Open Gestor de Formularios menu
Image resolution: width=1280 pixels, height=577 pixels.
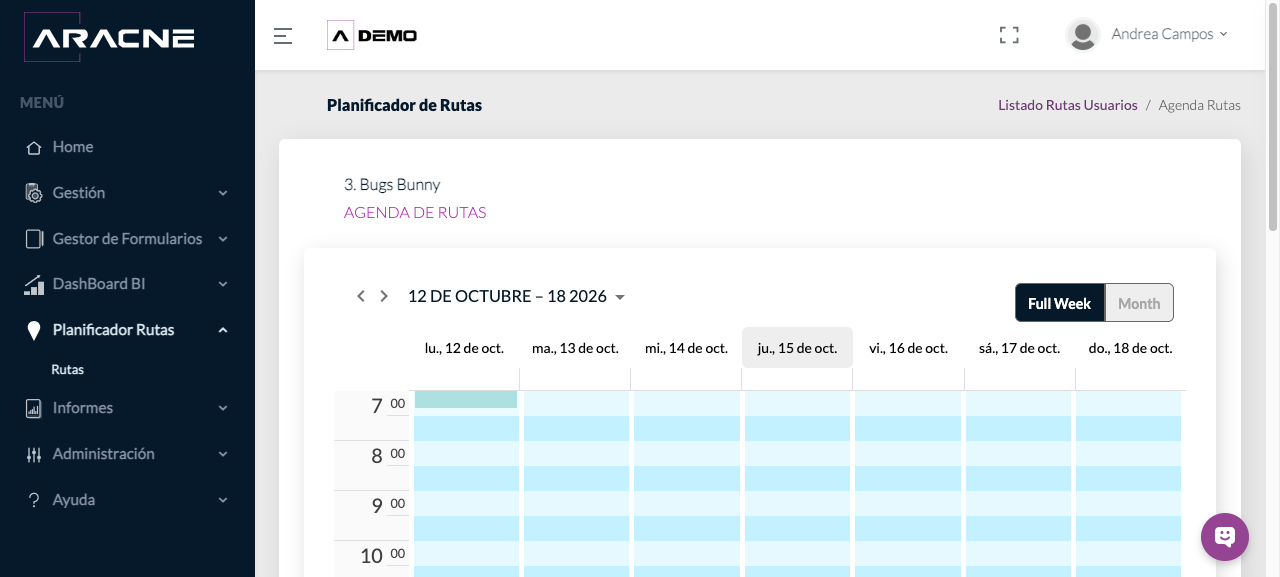point(127,239)
